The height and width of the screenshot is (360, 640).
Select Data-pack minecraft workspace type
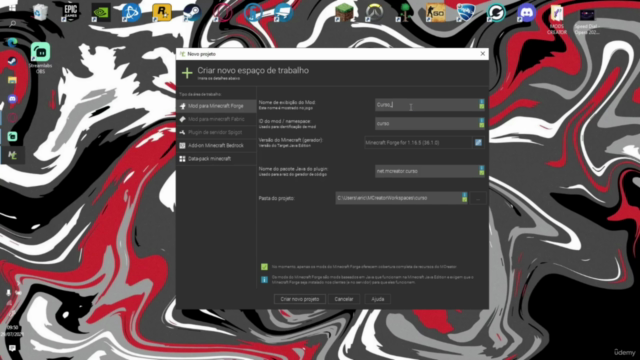pyautogui.click(x=217, y=159)
